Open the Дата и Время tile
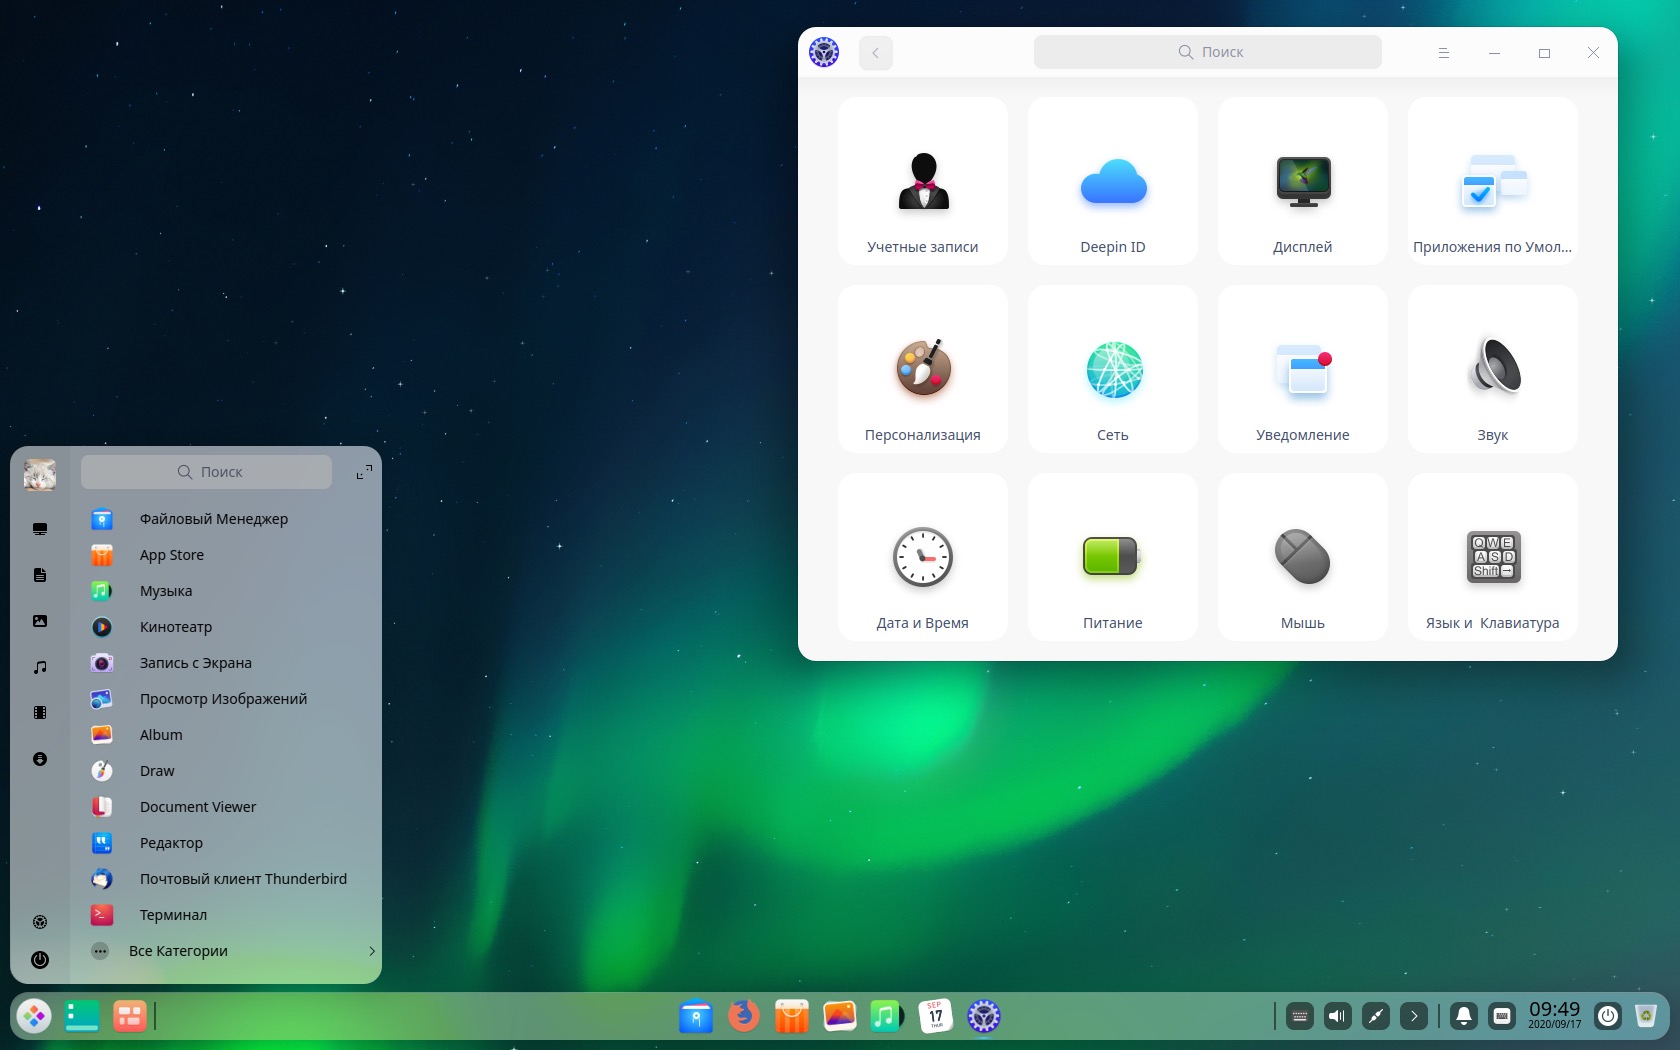This screenshot has width=1680, height=1050. 922,557
